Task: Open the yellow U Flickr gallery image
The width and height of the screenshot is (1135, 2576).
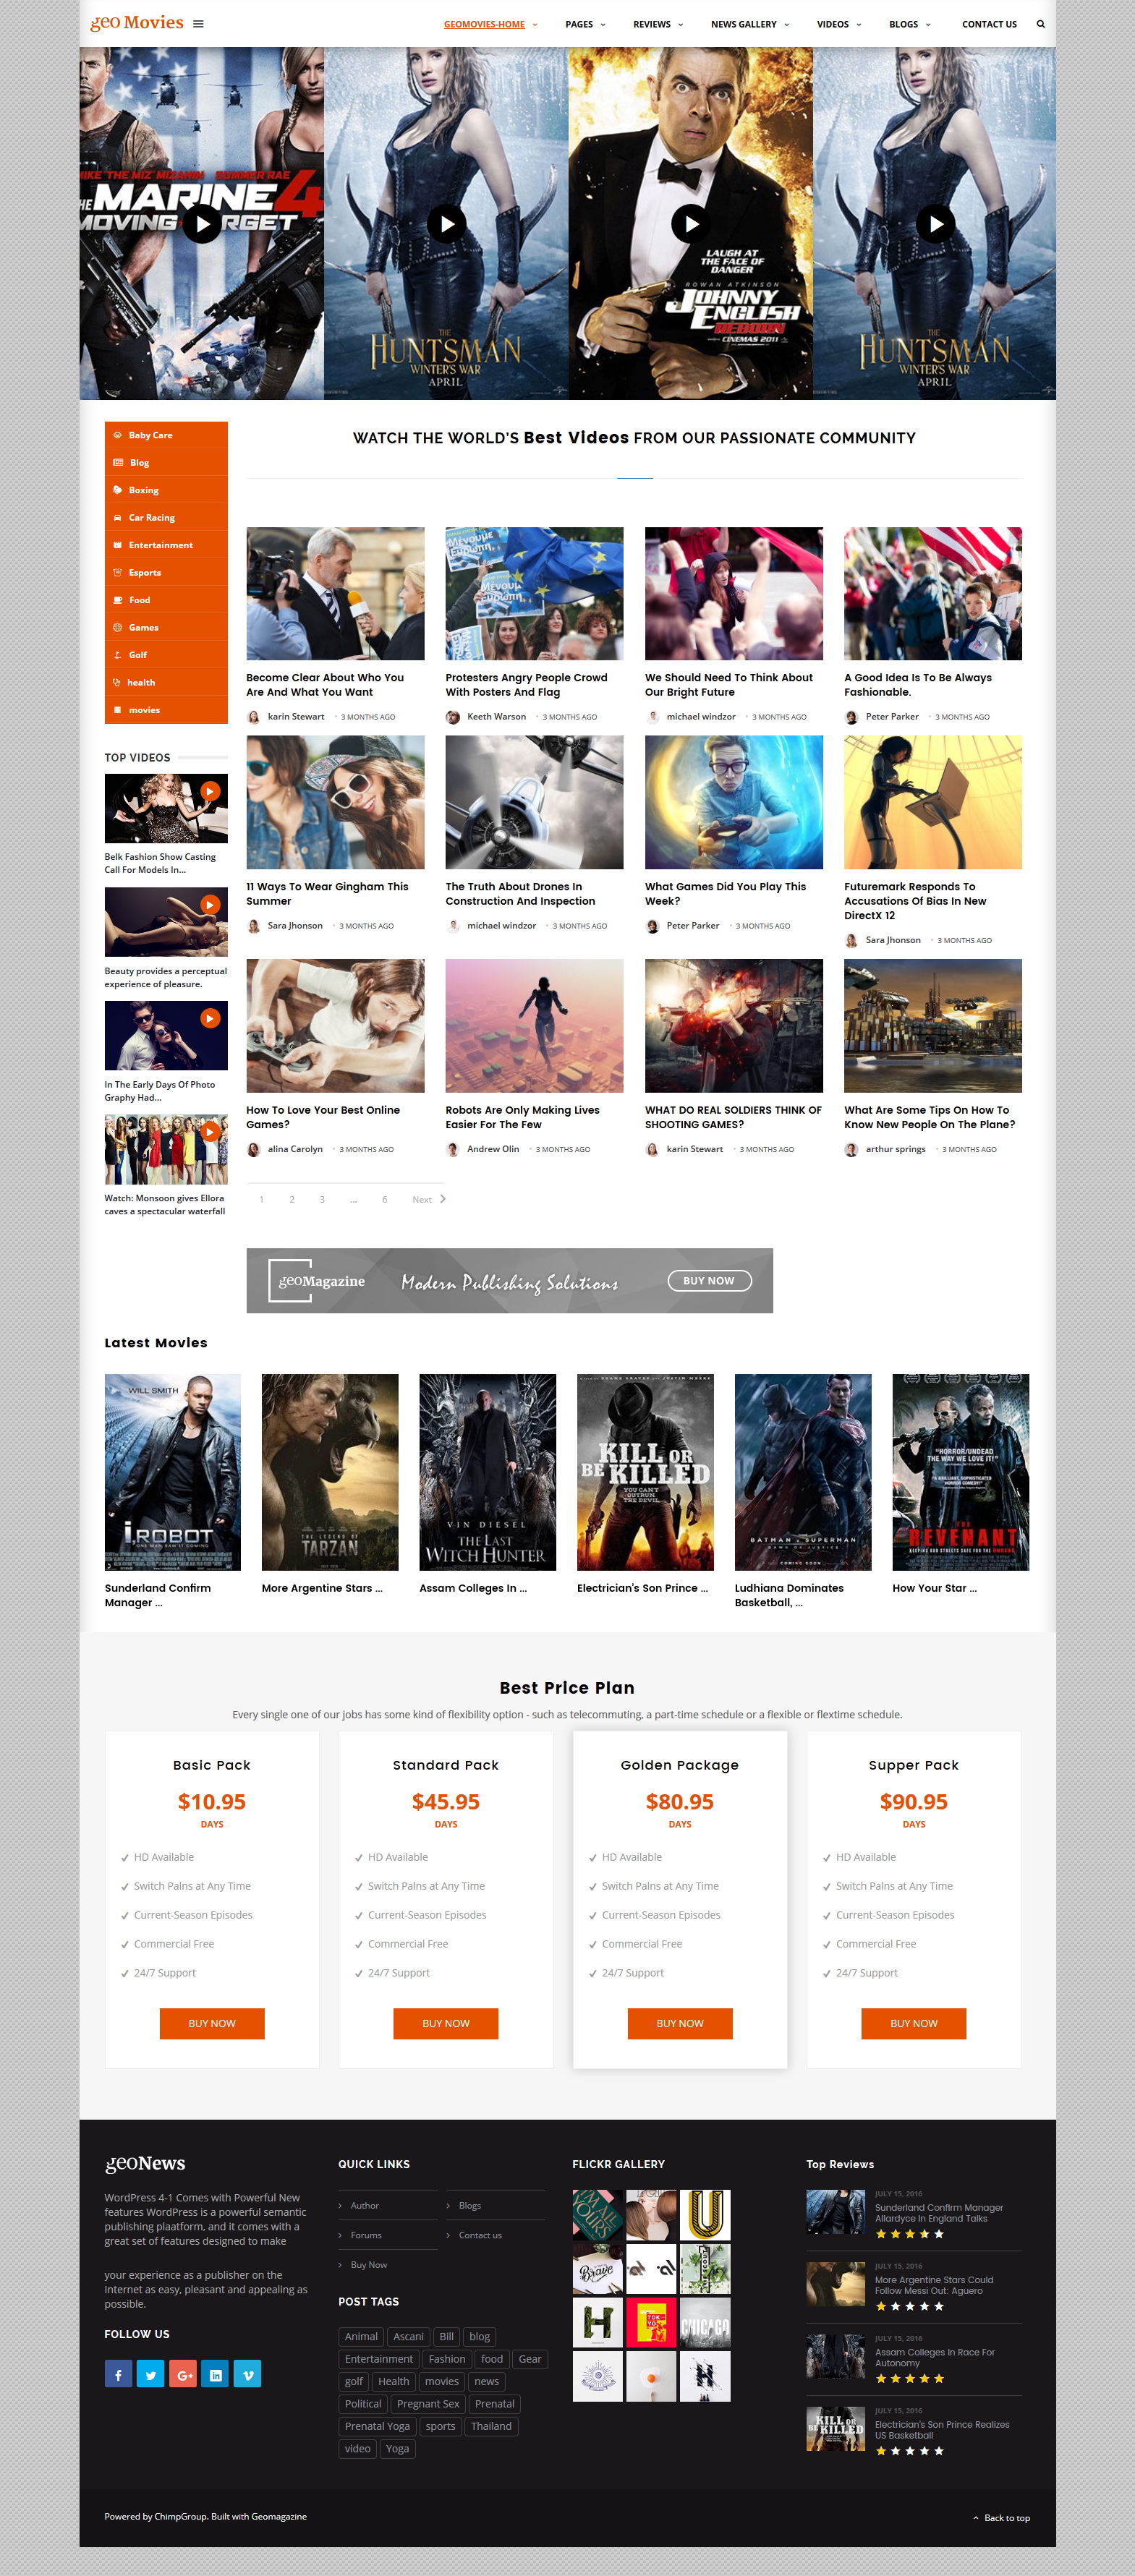Action: (x=705, y=2214)
